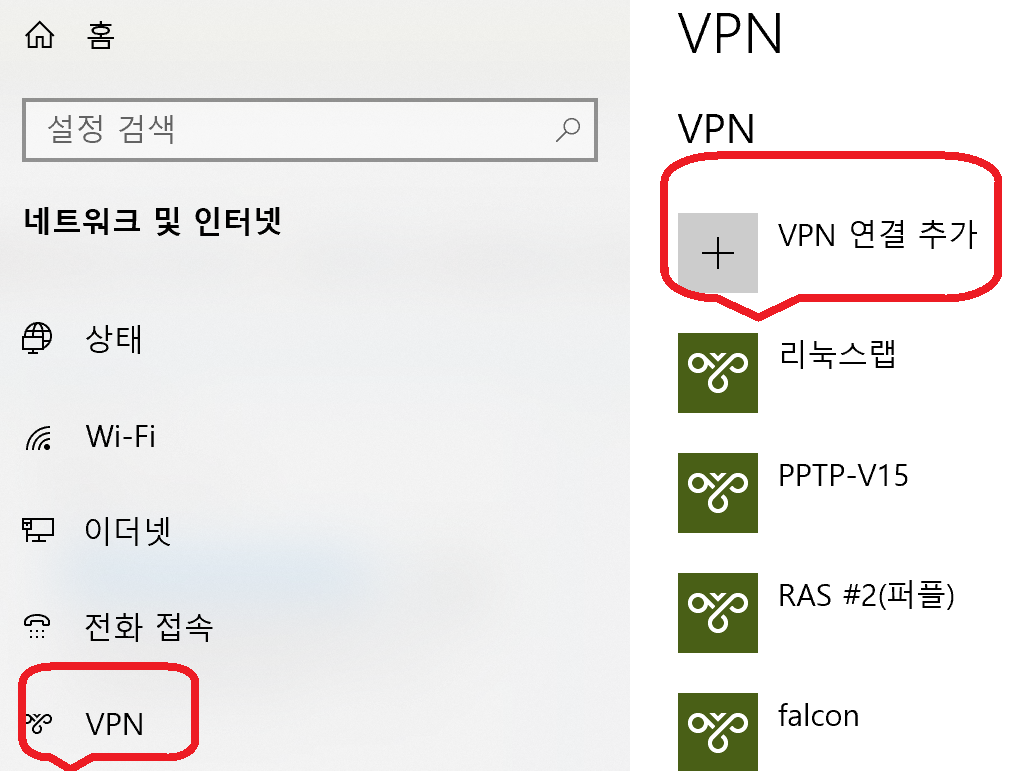Go to the 이더넷 settings page
1017x771 pixels.
128,531
